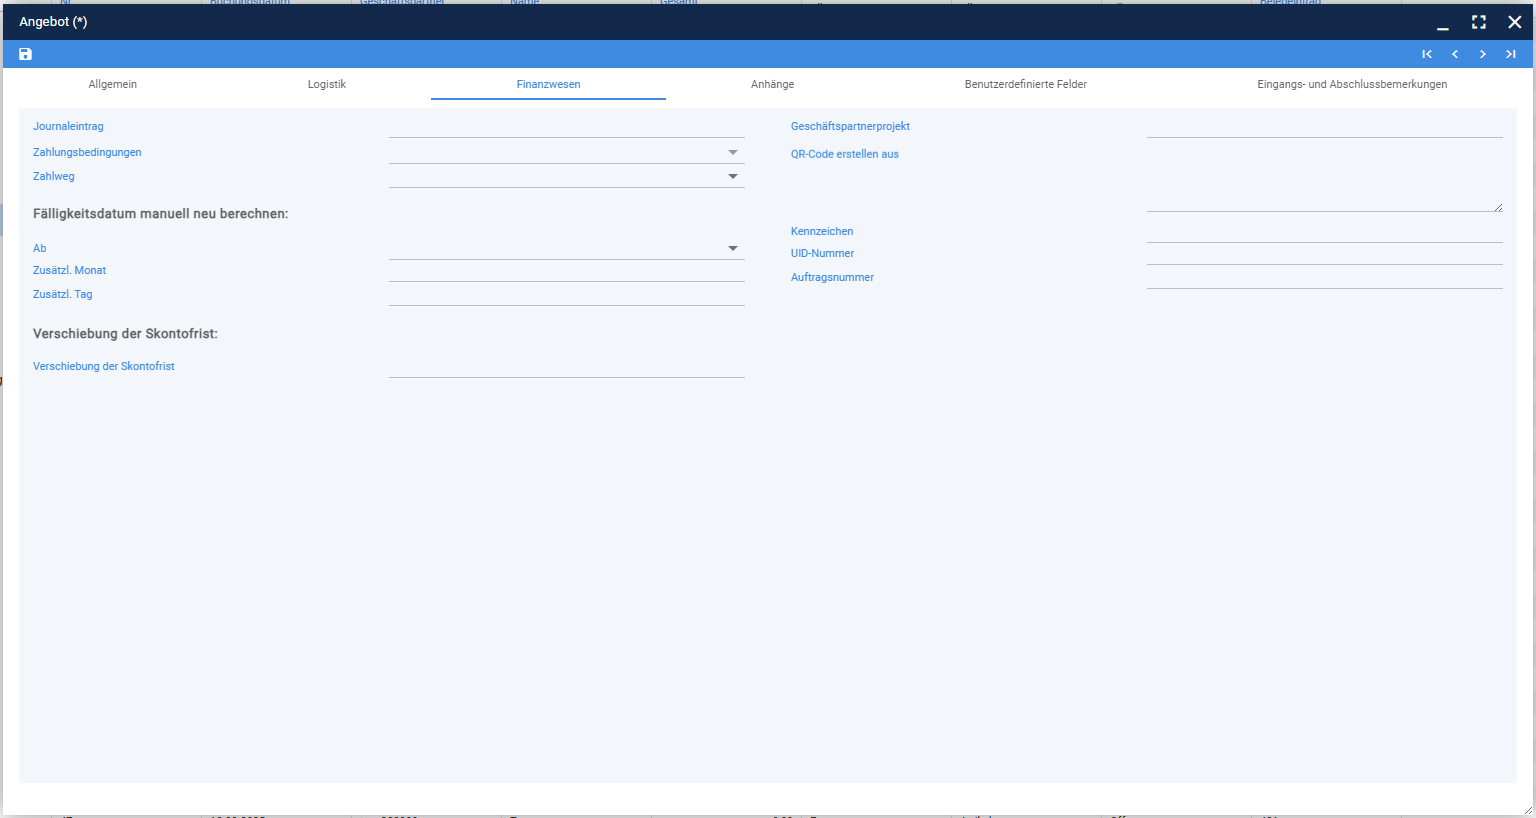Toggle fullscreen for the Angebot window

[x=1479, y=22]
